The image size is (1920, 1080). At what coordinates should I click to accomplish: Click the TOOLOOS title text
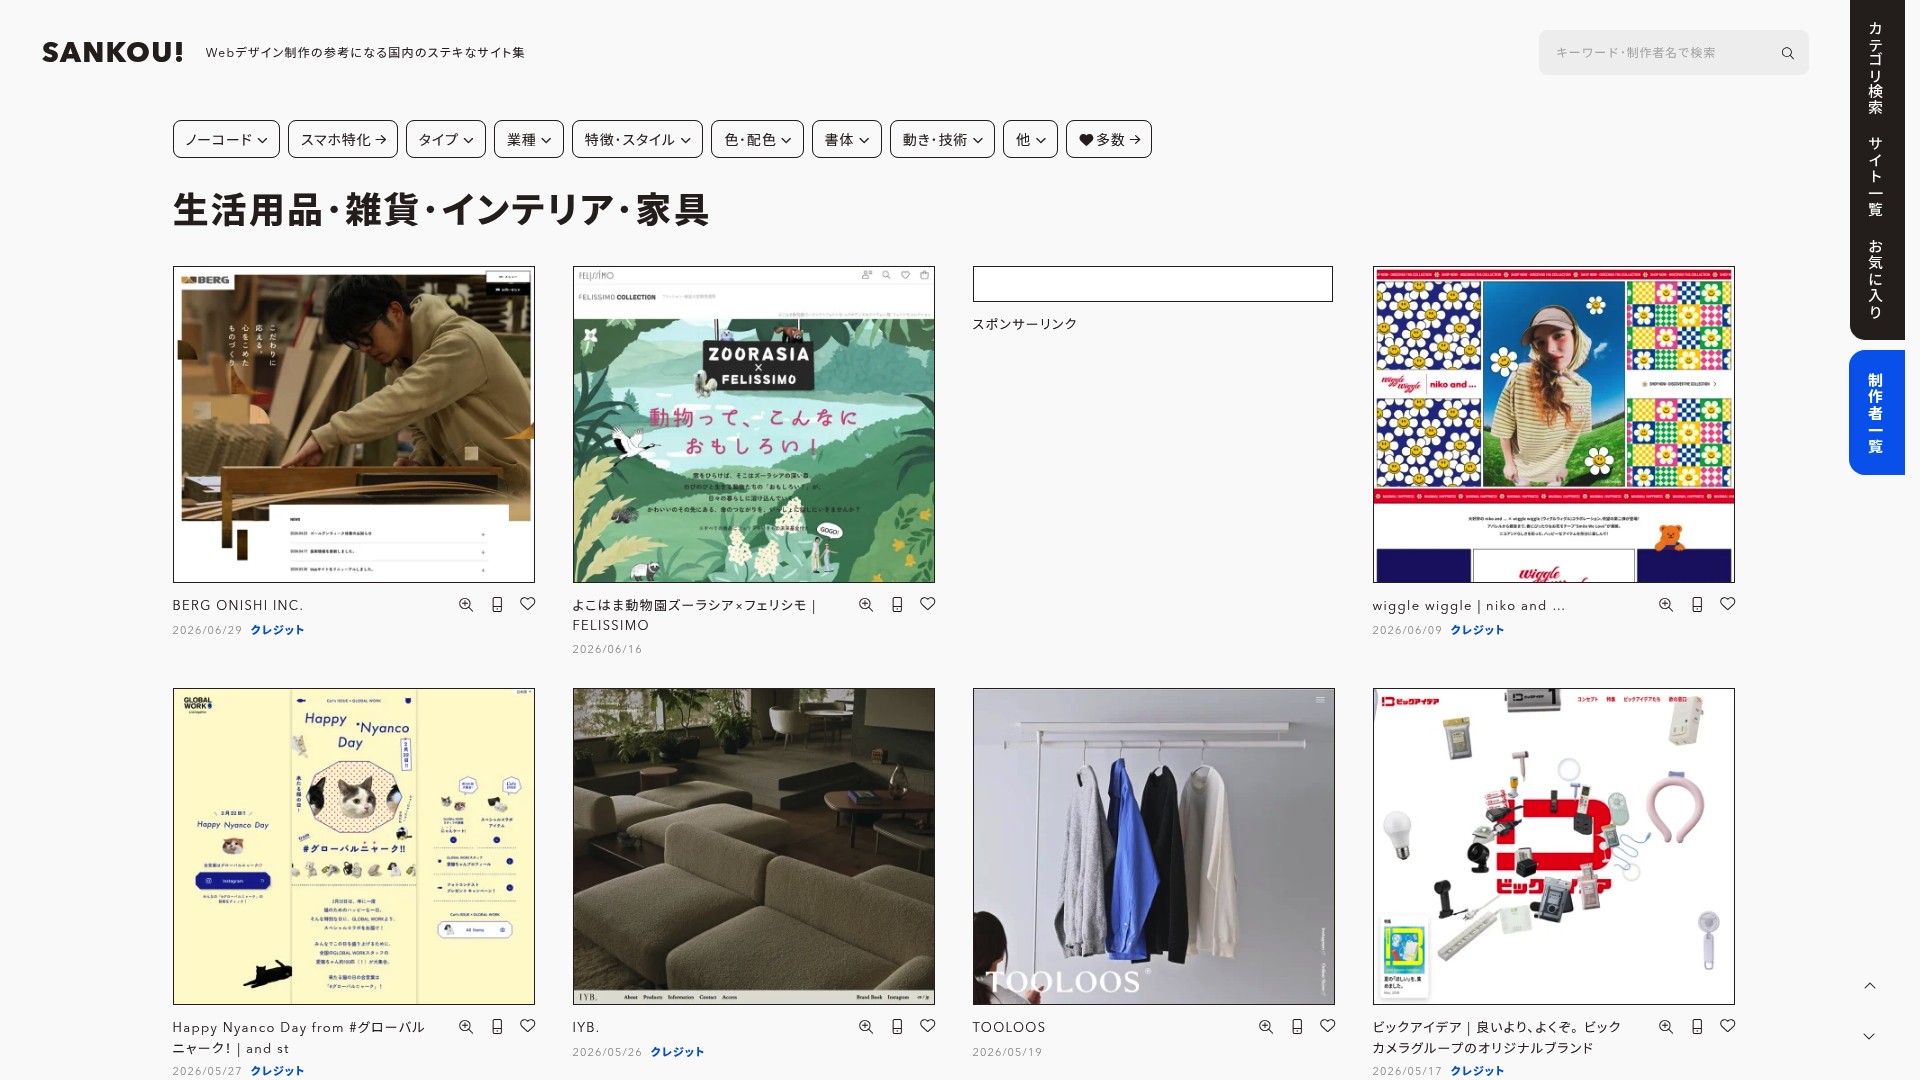tap(1009, 1028)
